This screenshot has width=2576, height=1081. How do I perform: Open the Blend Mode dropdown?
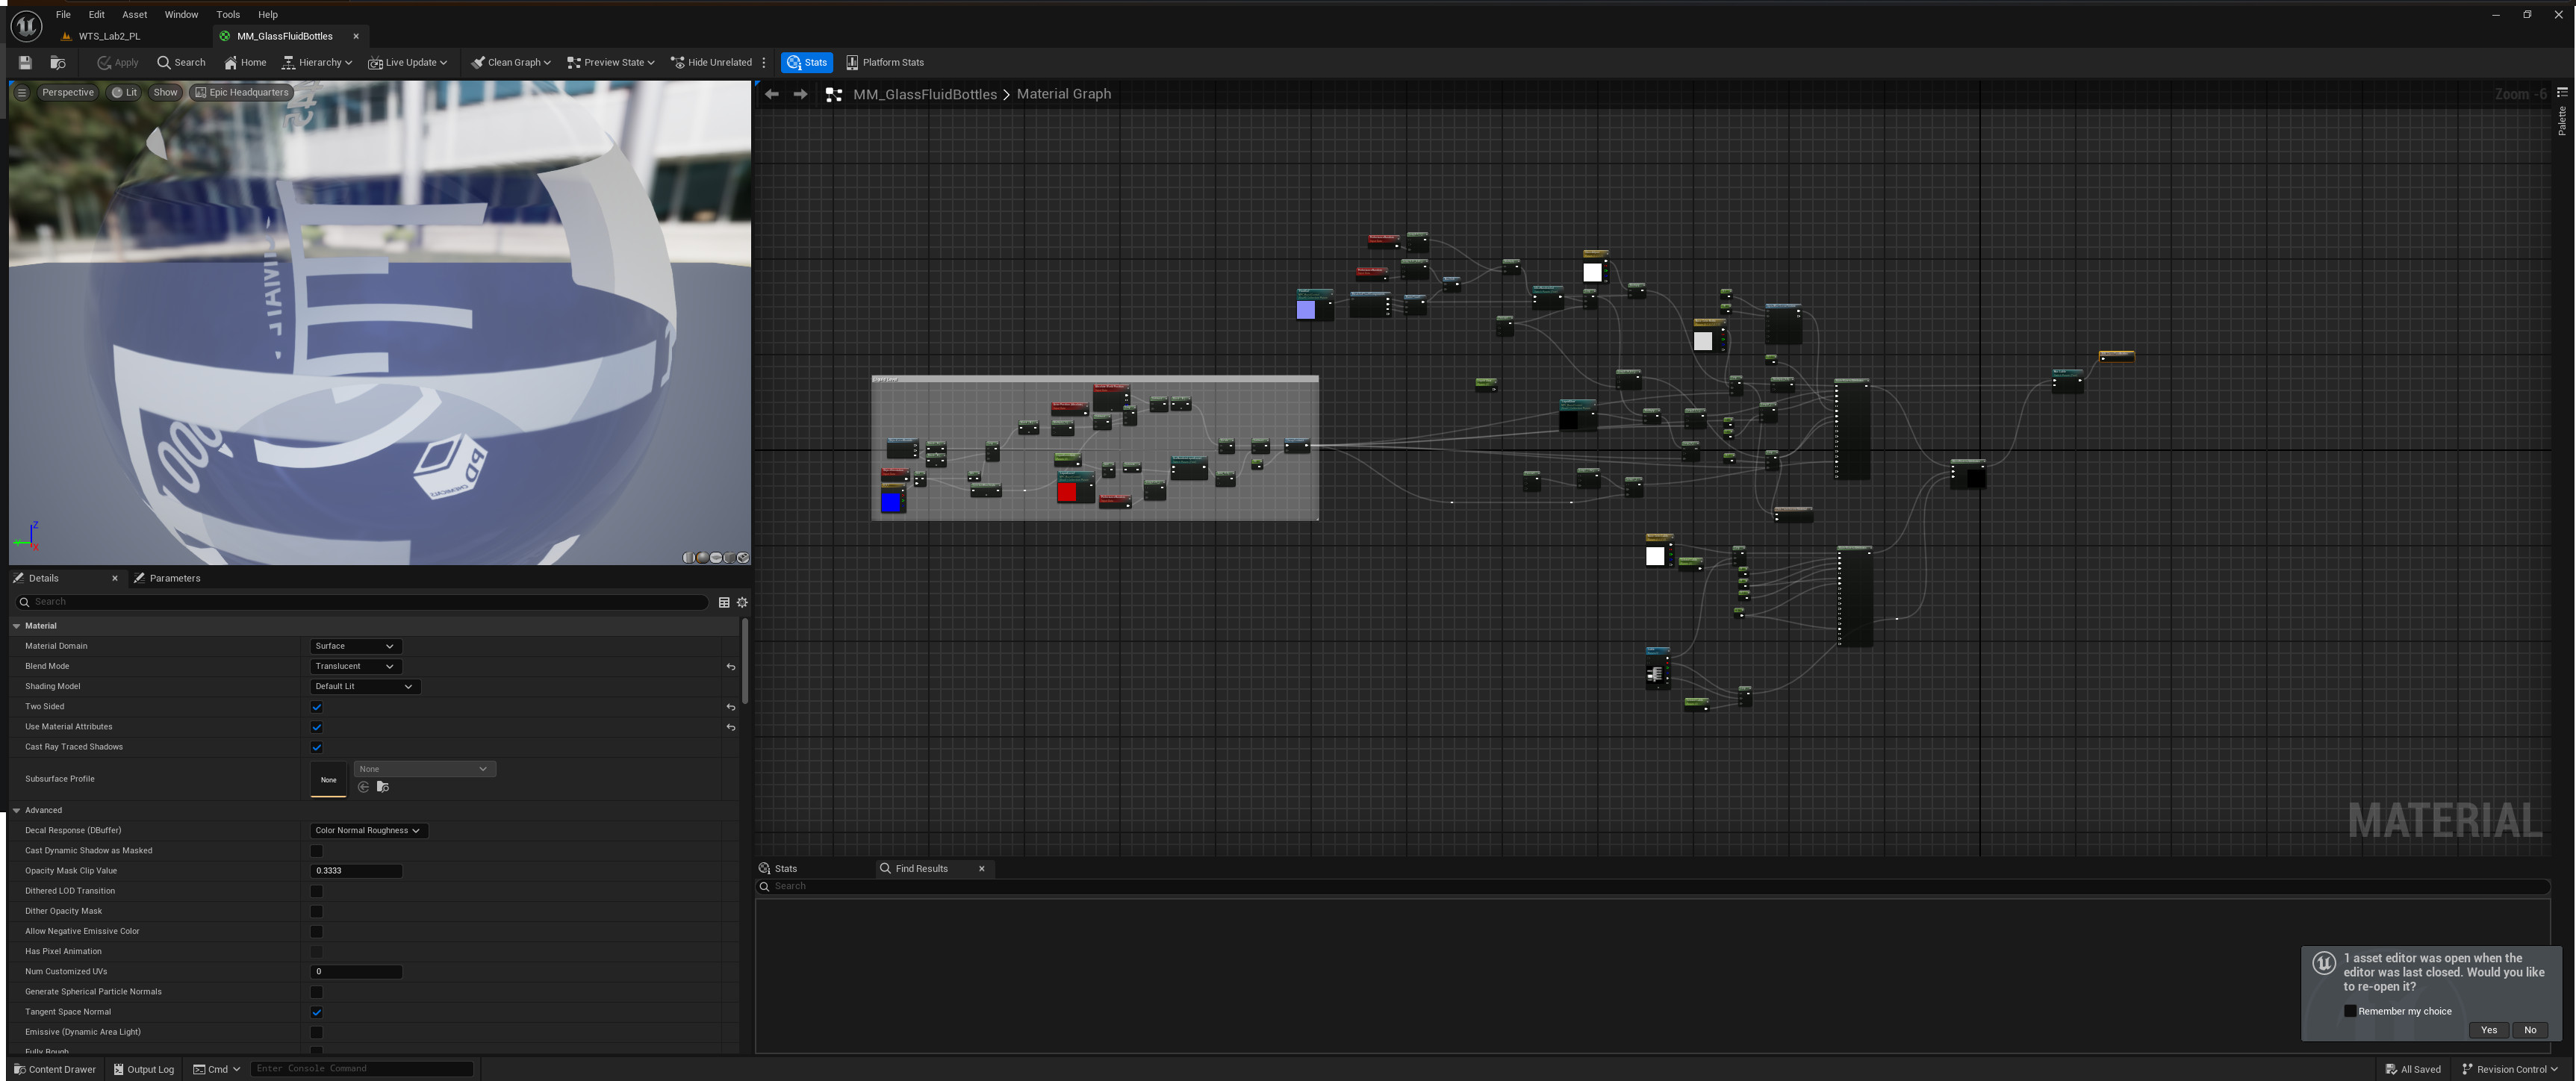(x=355, y=666)
